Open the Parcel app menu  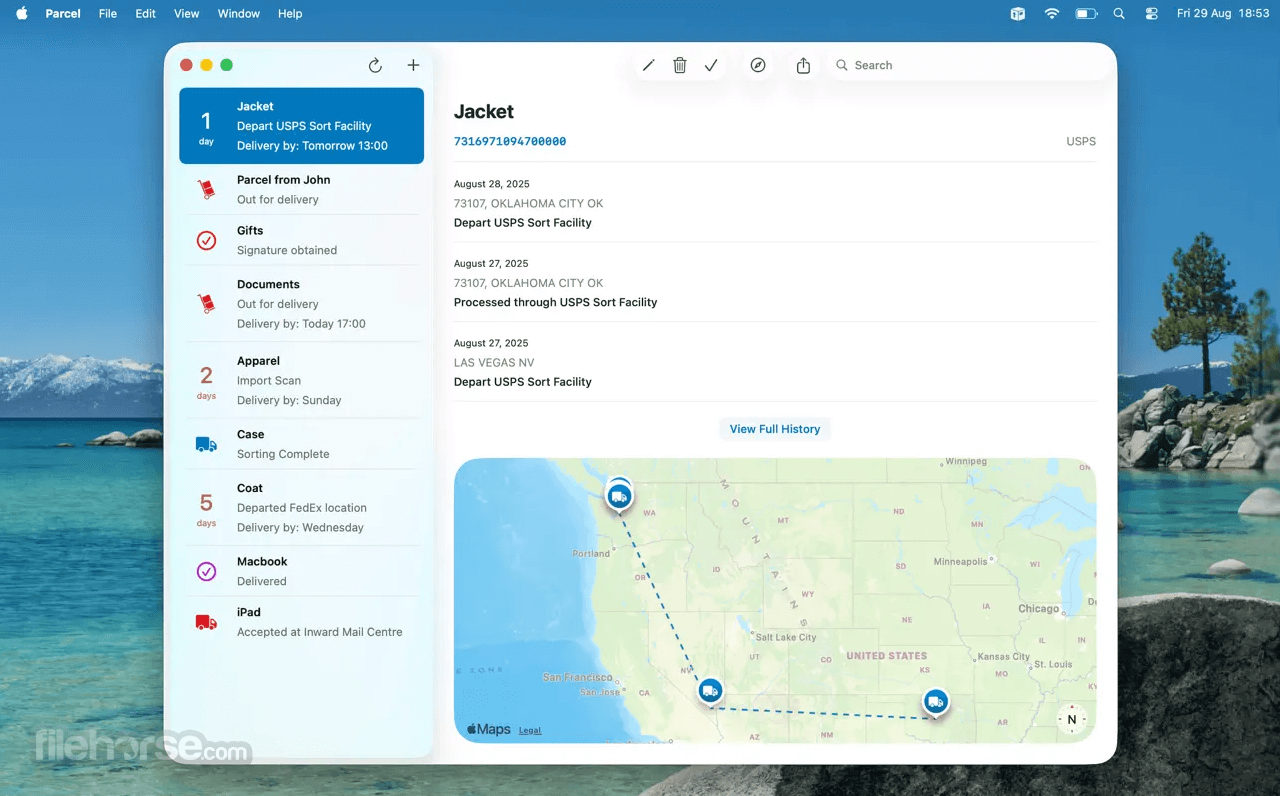(x=63, y=14)
